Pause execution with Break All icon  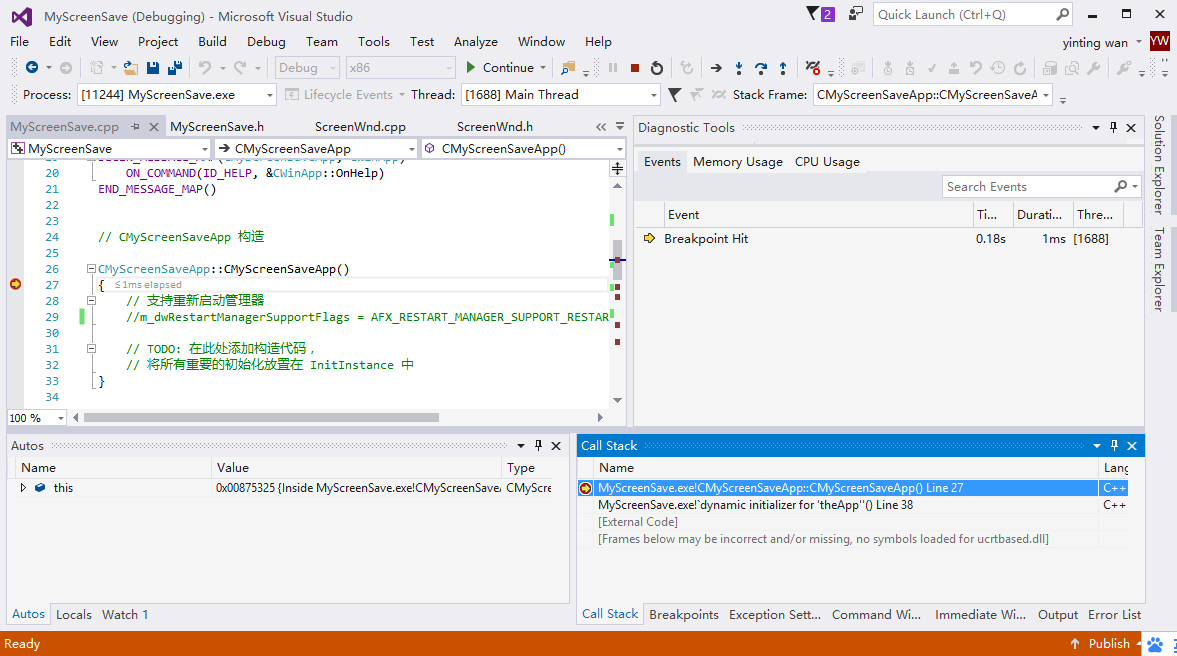(x=613, y=68)
